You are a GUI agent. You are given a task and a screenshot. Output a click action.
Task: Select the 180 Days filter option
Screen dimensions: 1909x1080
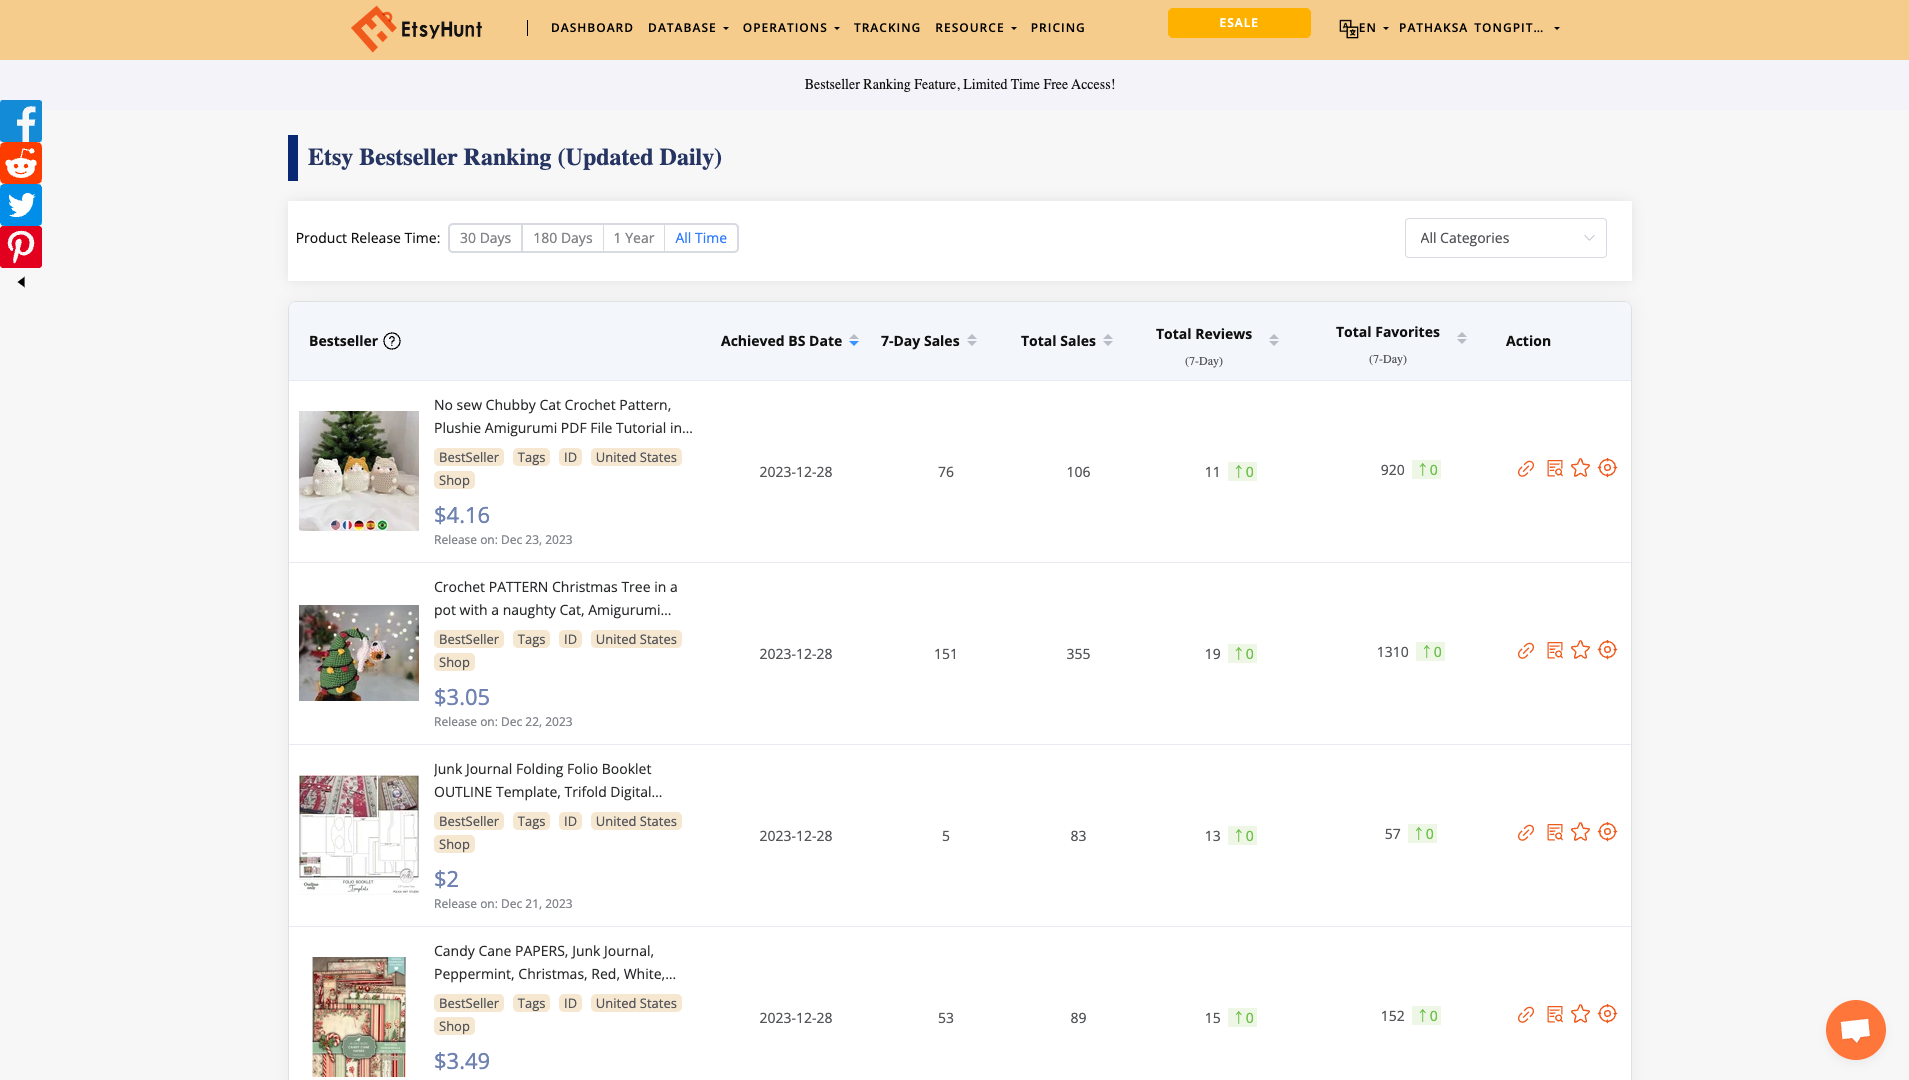pyautogui.click(x=562, y=238)
